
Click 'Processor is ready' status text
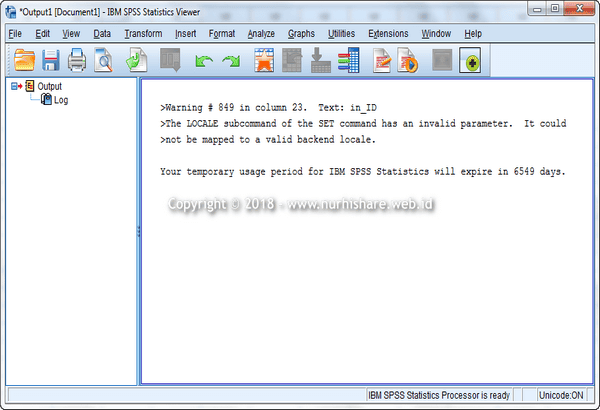[439, 395]
